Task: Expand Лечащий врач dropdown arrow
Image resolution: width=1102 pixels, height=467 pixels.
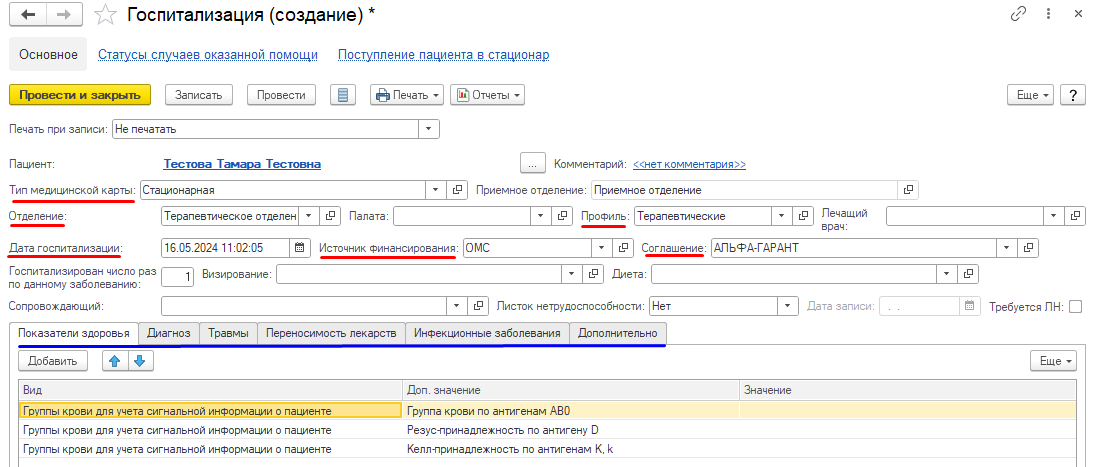Action: (x=1054, y=216)
